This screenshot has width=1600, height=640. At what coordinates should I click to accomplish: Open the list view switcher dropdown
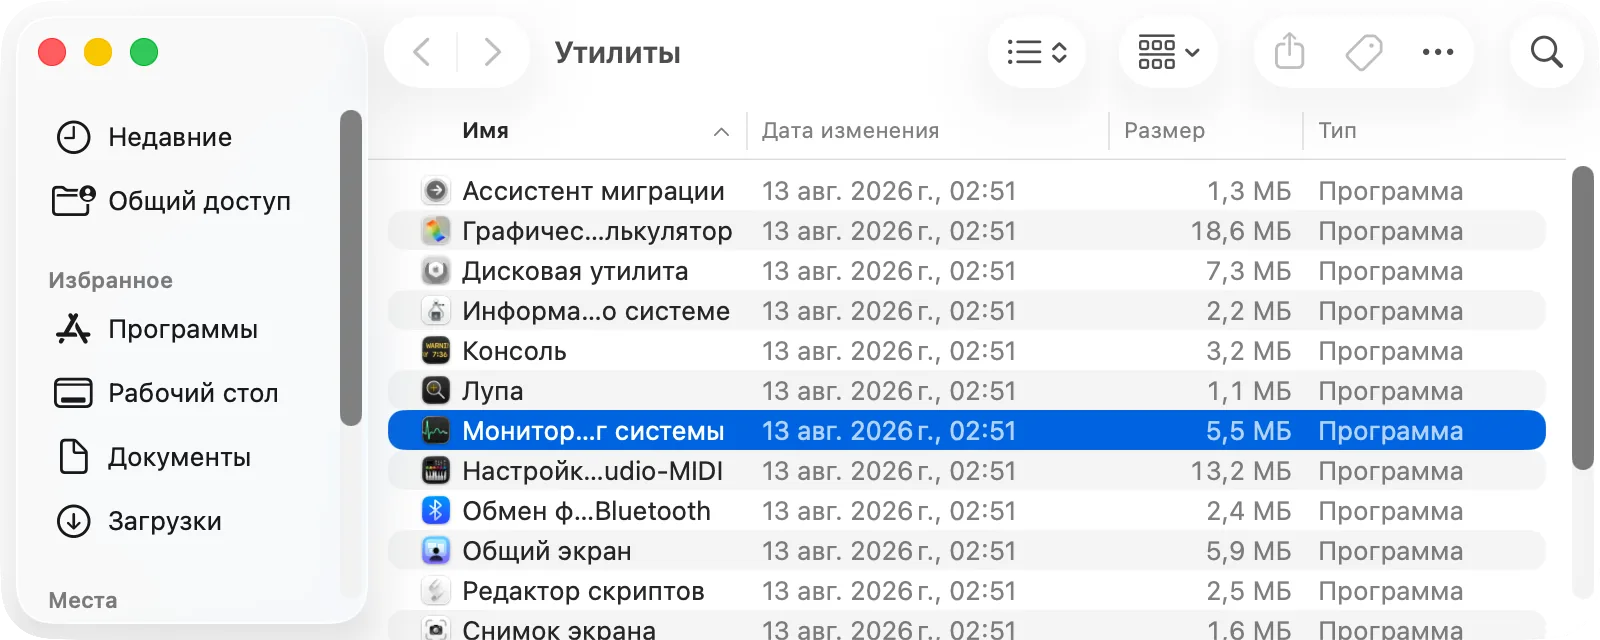pyautogui.click(x=1037, y=52)
